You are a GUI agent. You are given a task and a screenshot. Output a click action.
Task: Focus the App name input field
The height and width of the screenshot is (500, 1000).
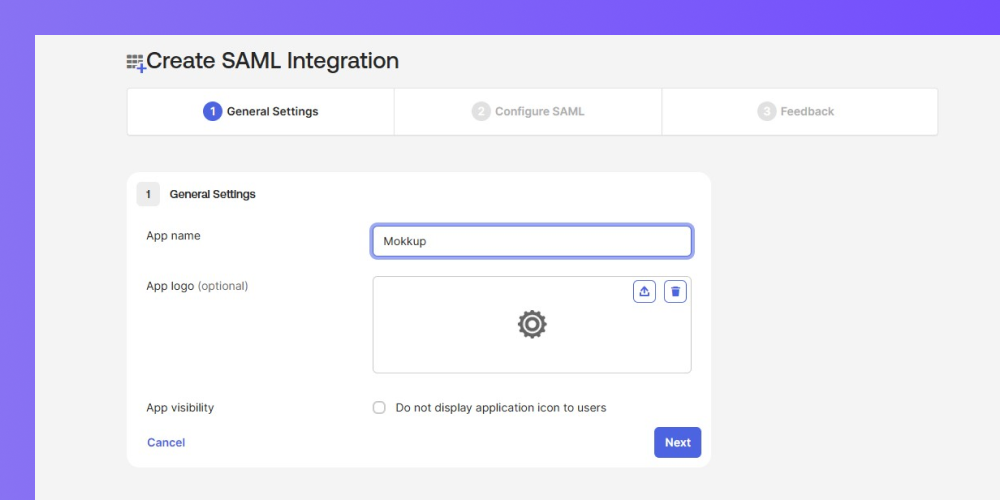pyautogui.click(x=532, y=242)
